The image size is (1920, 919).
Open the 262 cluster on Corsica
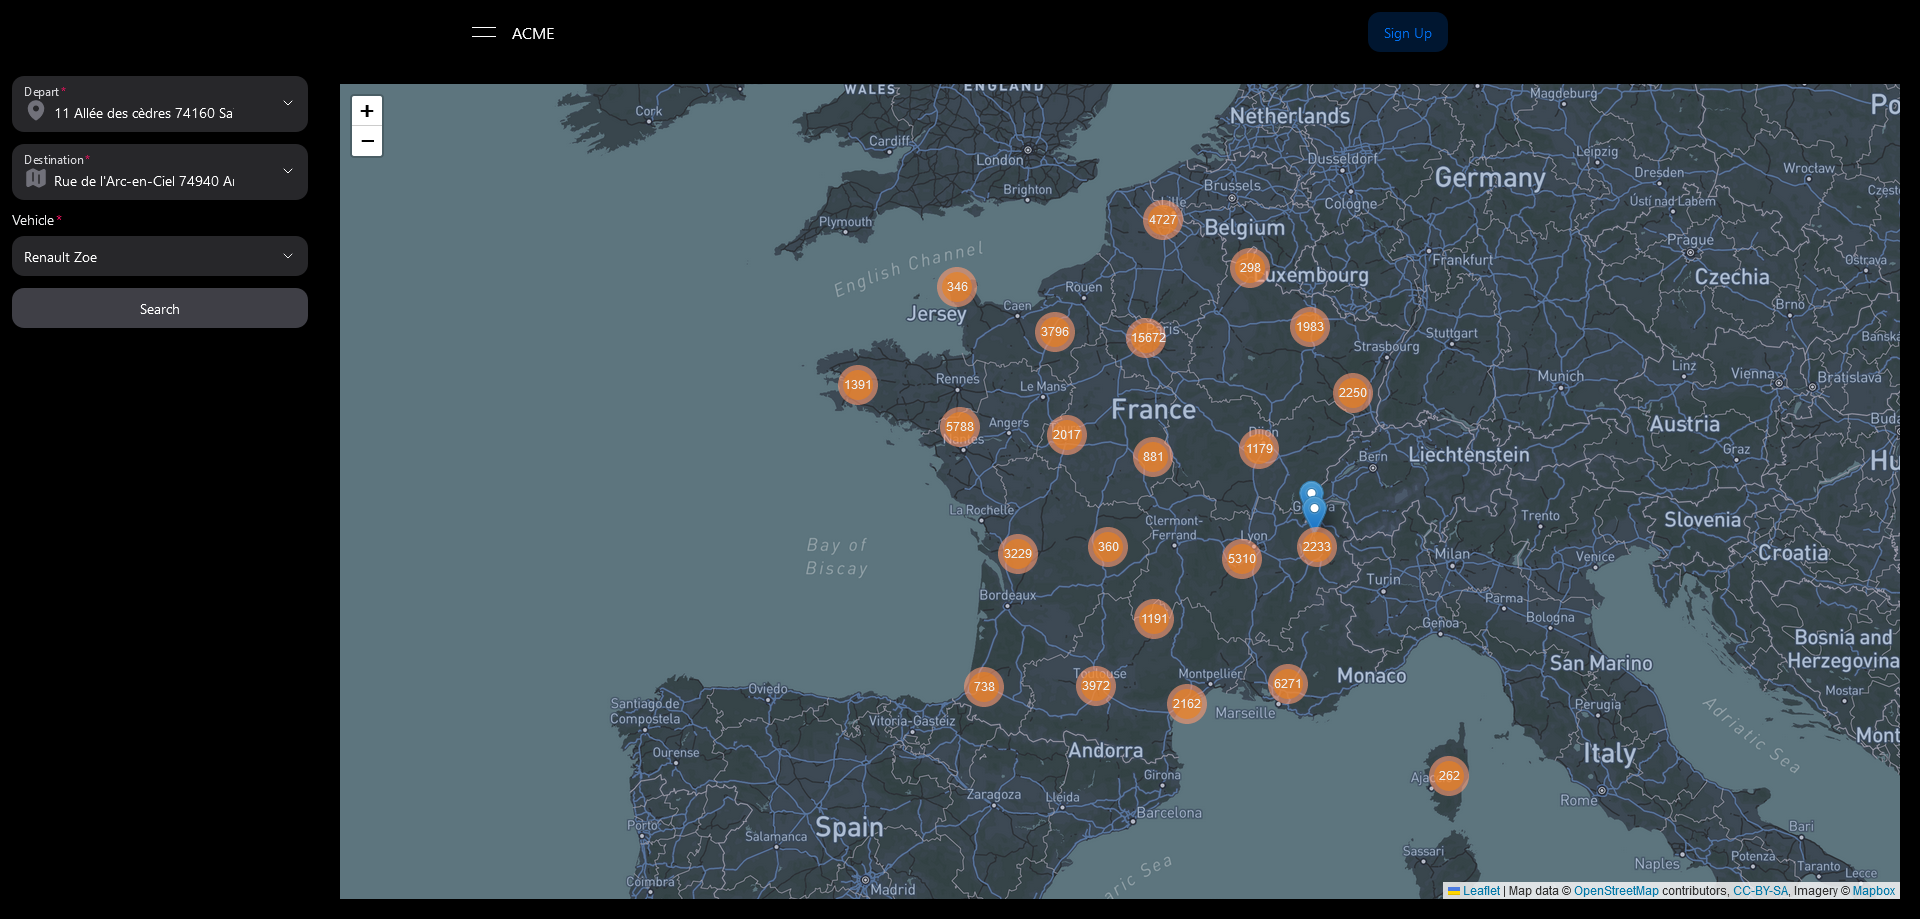pos(1449,776)
